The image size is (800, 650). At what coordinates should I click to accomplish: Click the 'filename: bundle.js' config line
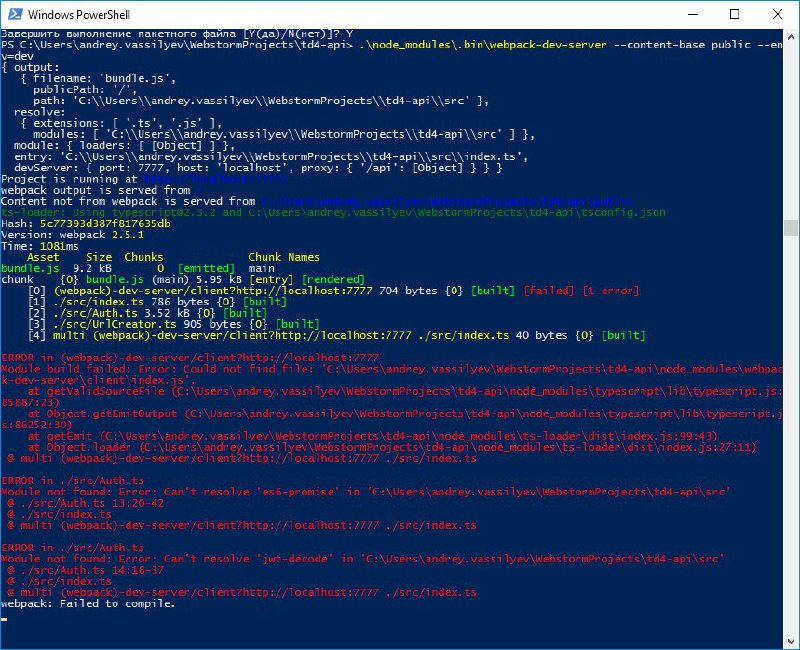tap(98, 79)
